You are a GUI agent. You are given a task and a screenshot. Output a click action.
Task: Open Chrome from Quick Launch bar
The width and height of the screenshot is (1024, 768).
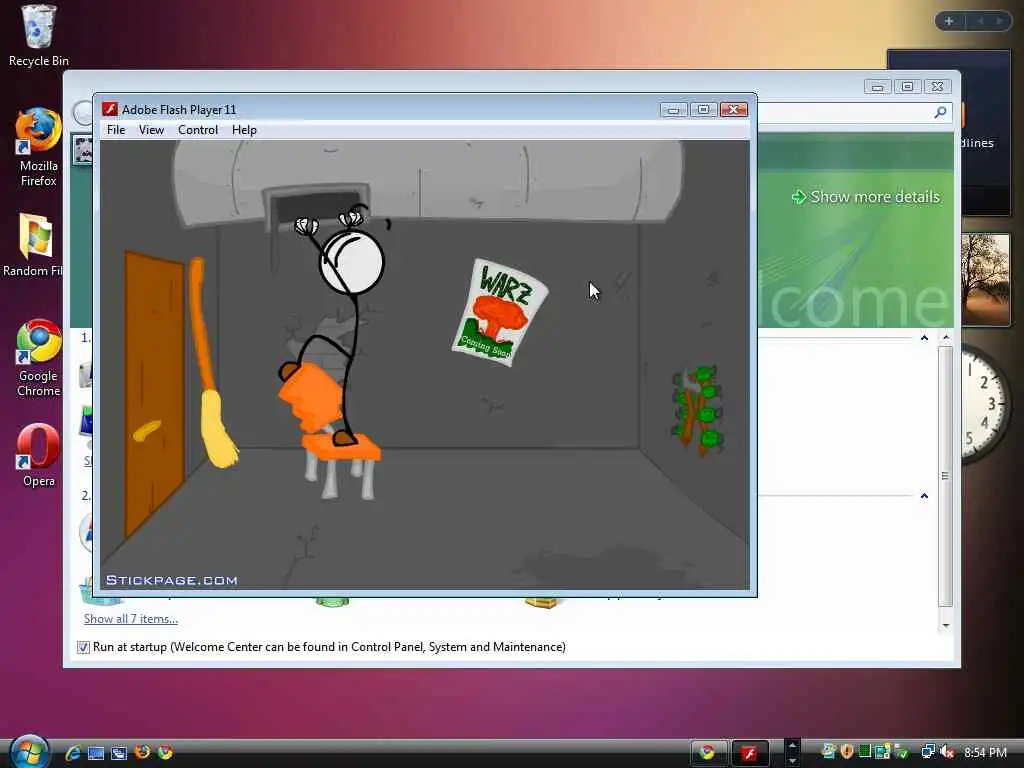pyautogui.click(x=165, y=752)
